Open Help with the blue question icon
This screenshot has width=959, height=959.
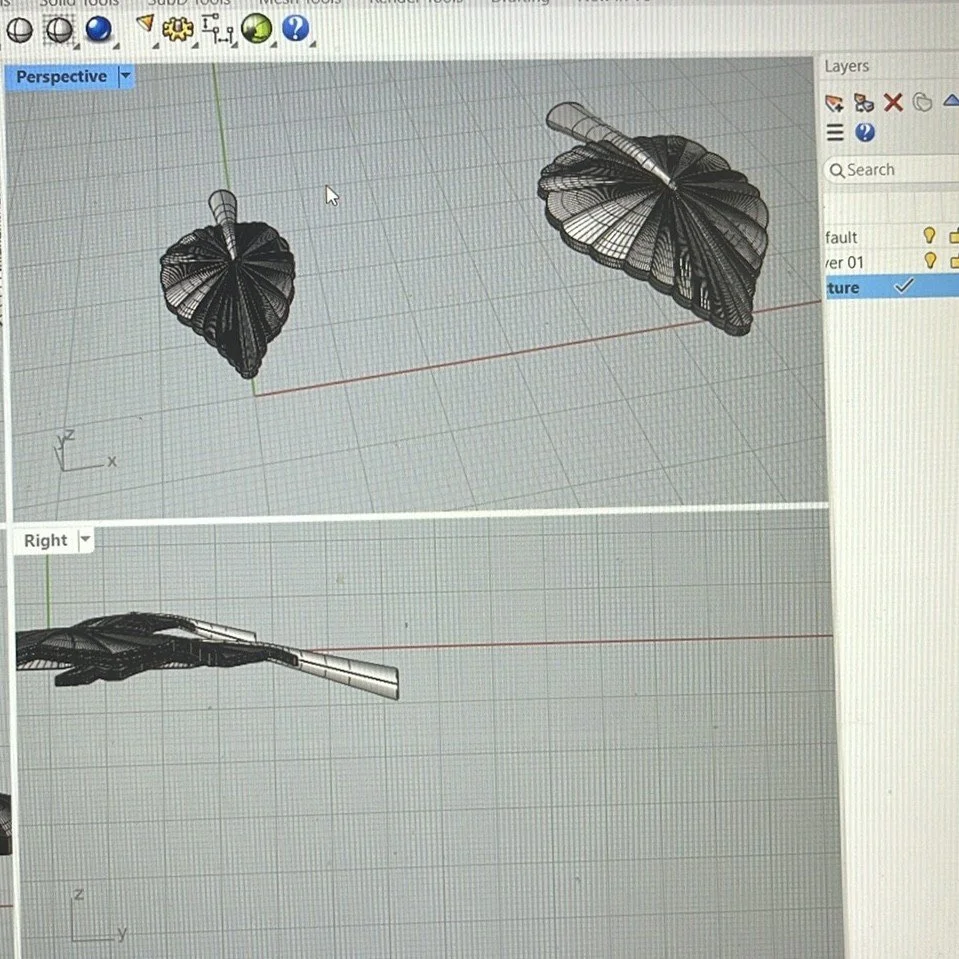[x=296, y=28]
